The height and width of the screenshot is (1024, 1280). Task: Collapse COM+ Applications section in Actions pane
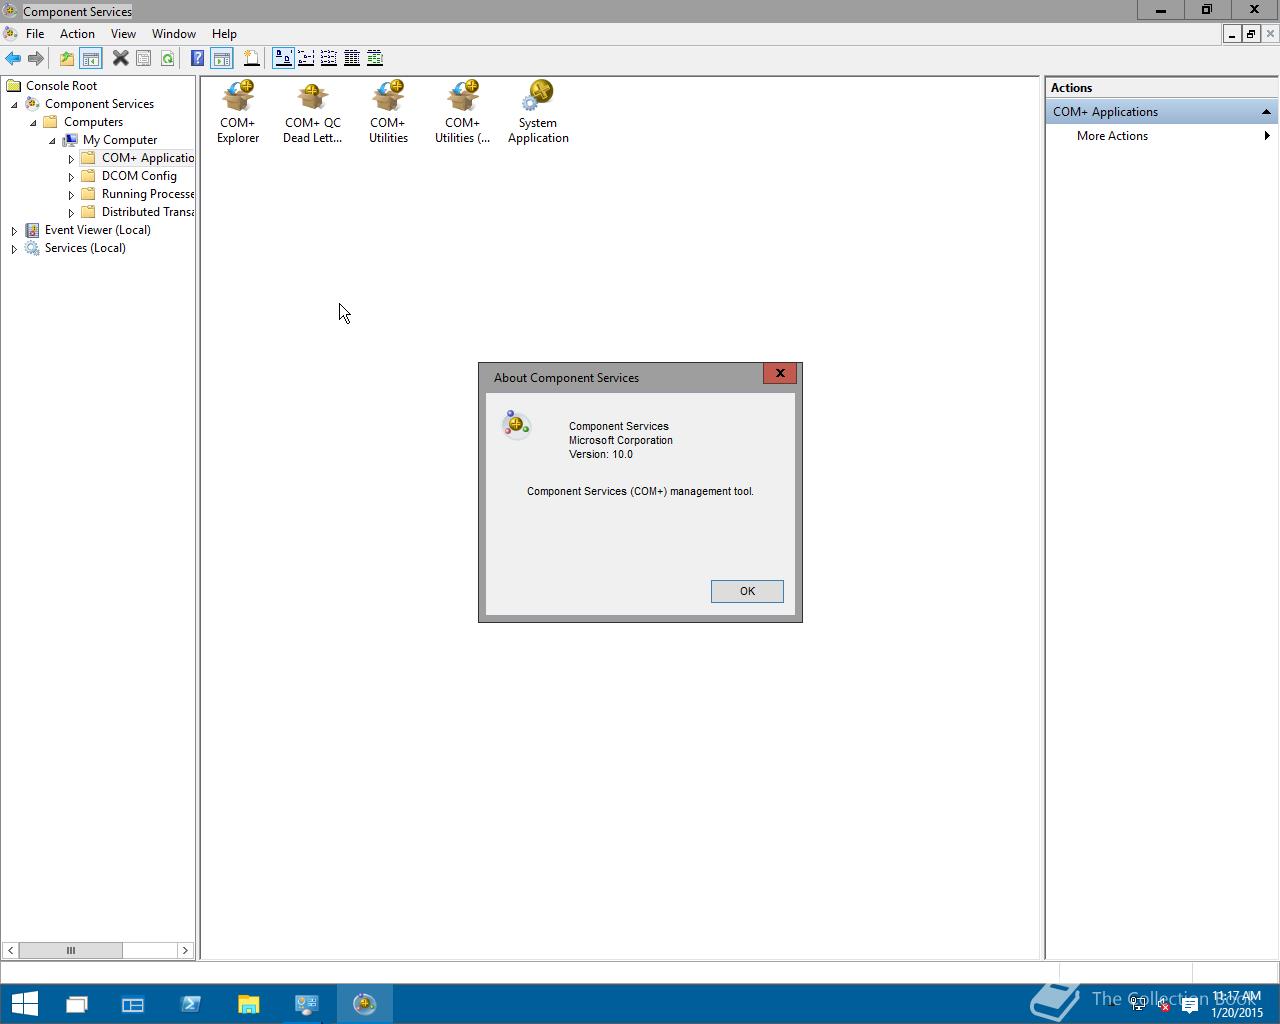pos(1266,112)
